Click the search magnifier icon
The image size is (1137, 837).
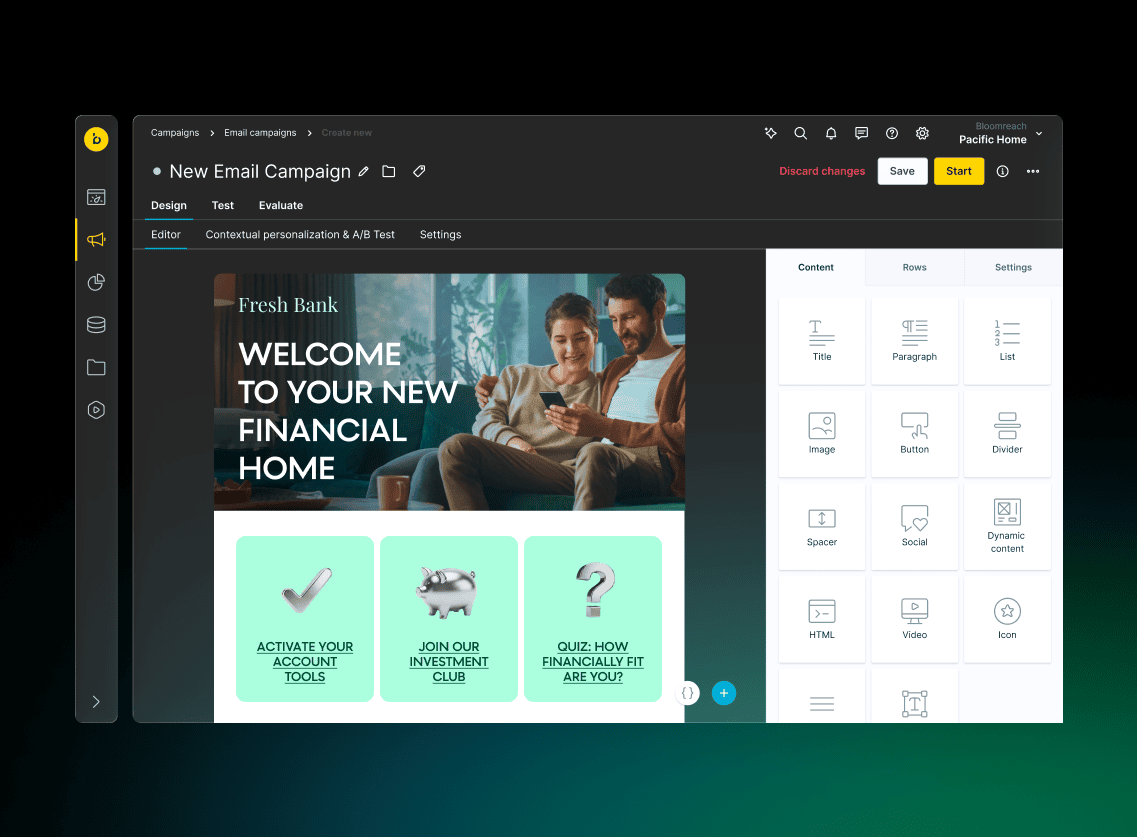[x=800, y=133]
